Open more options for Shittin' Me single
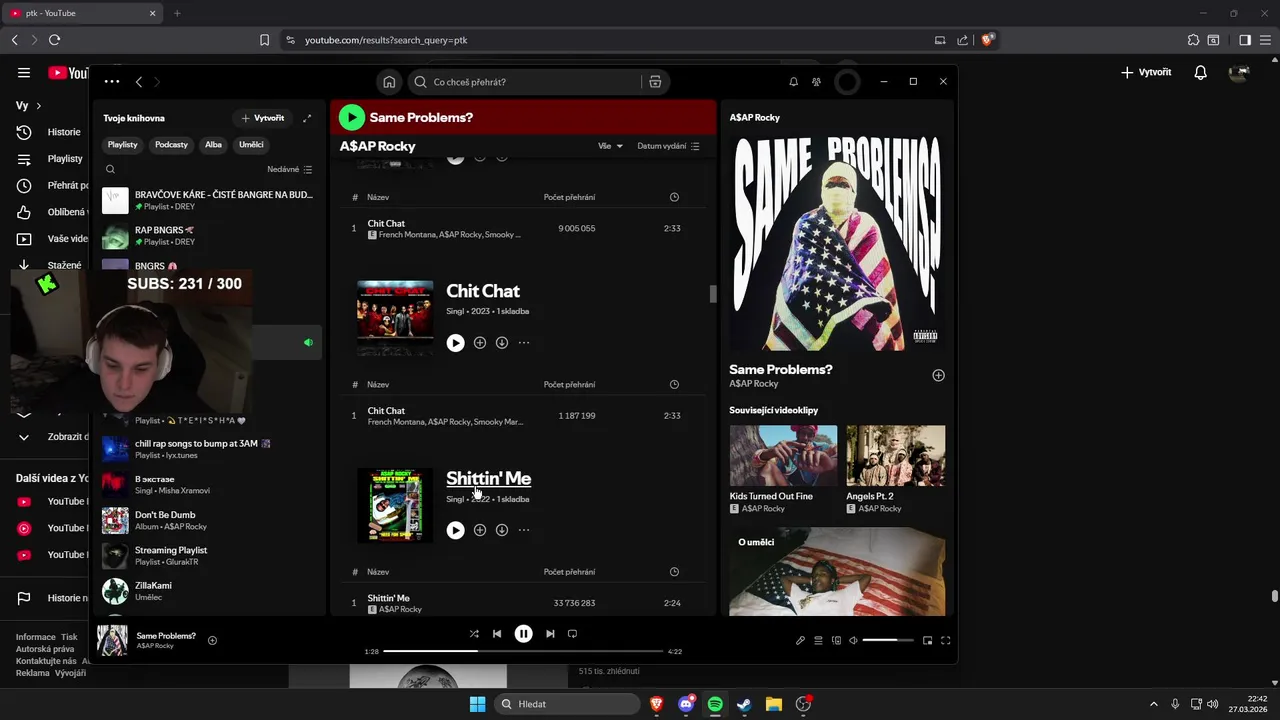Screen dimensions: 1280x720 (x=524, y=530)
